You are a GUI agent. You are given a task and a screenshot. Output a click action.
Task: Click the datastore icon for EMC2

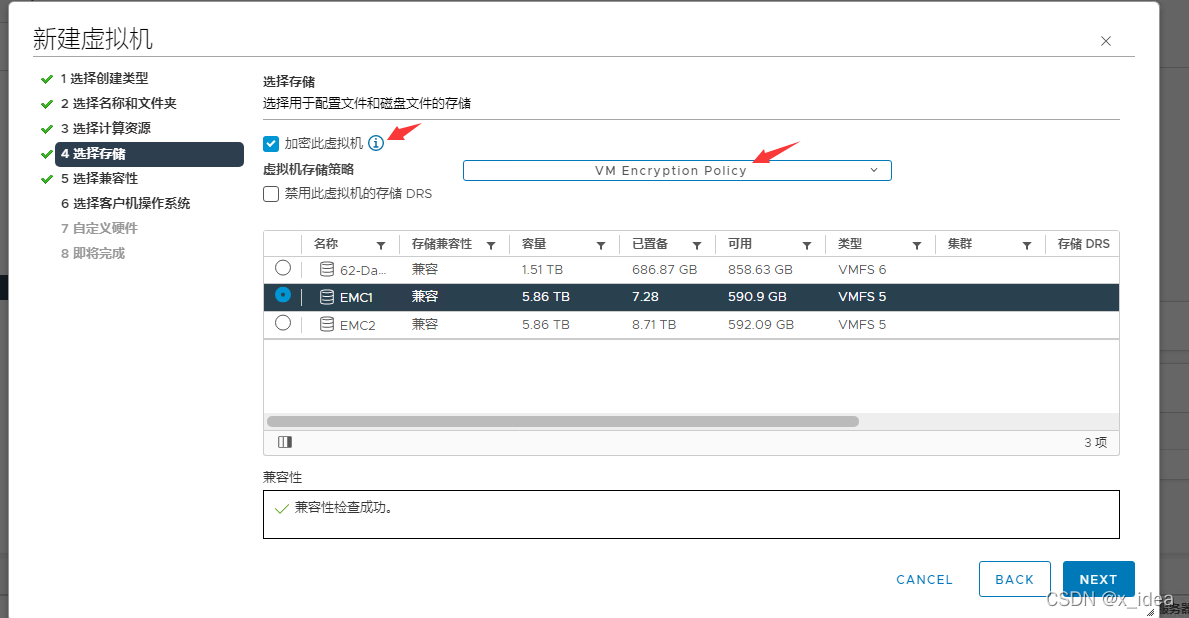327,325
